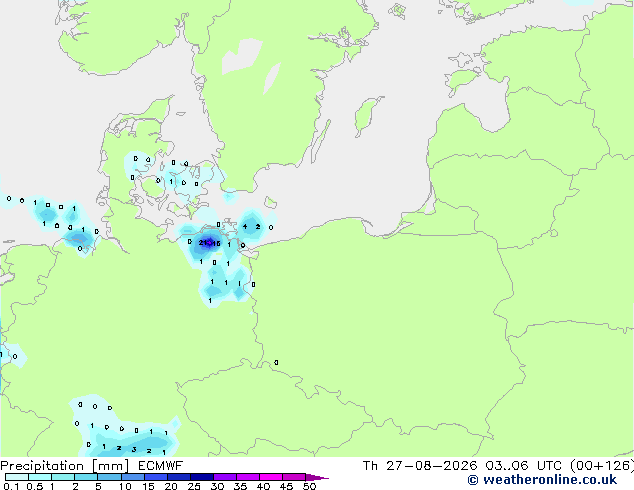This screenshot has width=634, height=490.
Task: Select the 5–10 mm legend color
Action: coord(110,477)
